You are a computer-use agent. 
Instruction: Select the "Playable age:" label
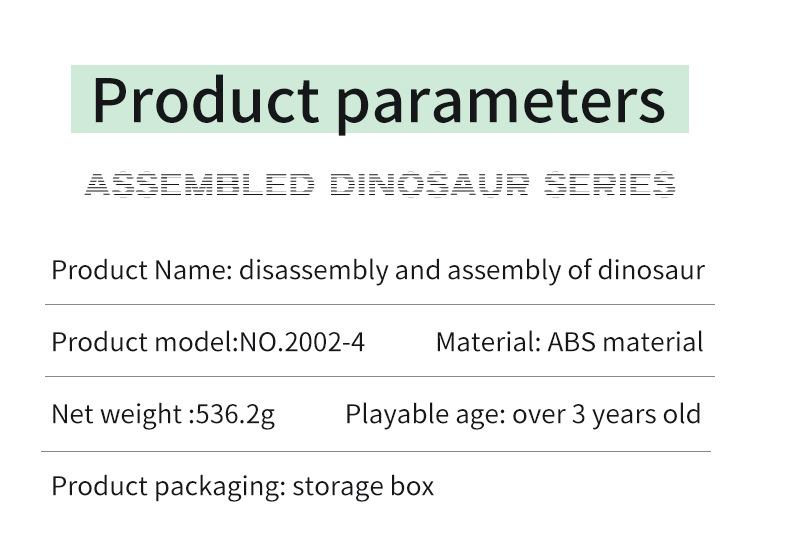(425, 414)
